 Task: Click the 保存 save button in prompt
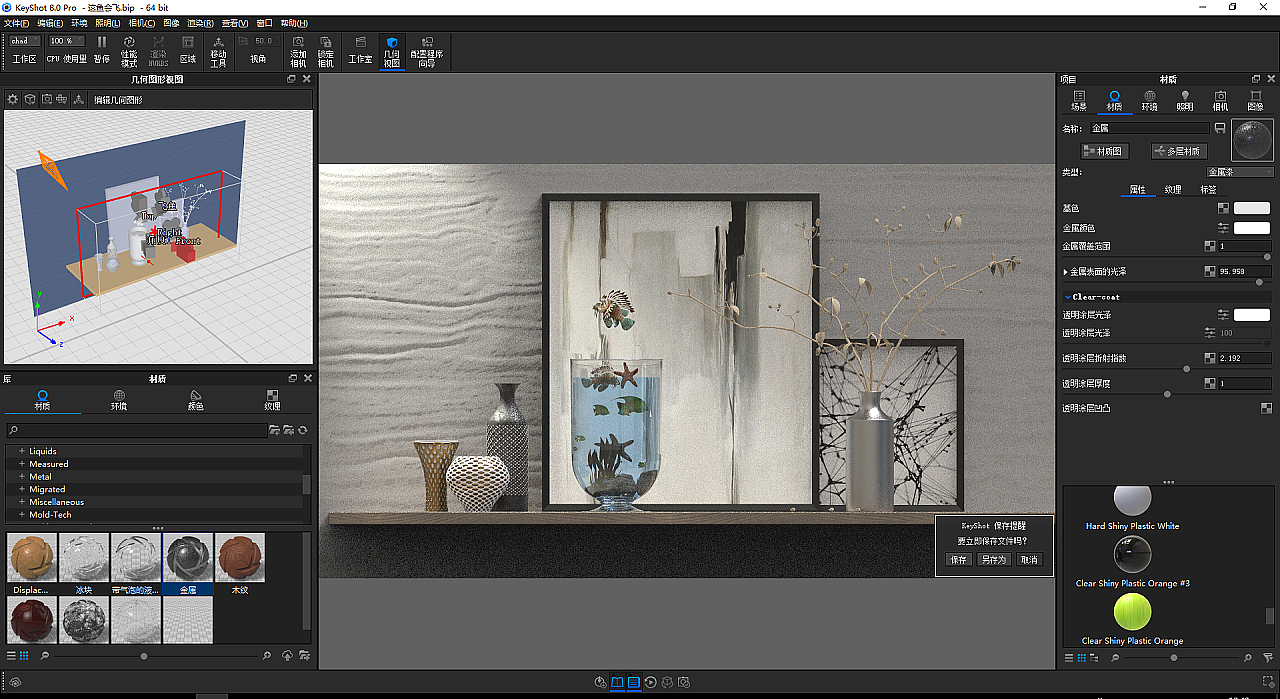point(958,559)
